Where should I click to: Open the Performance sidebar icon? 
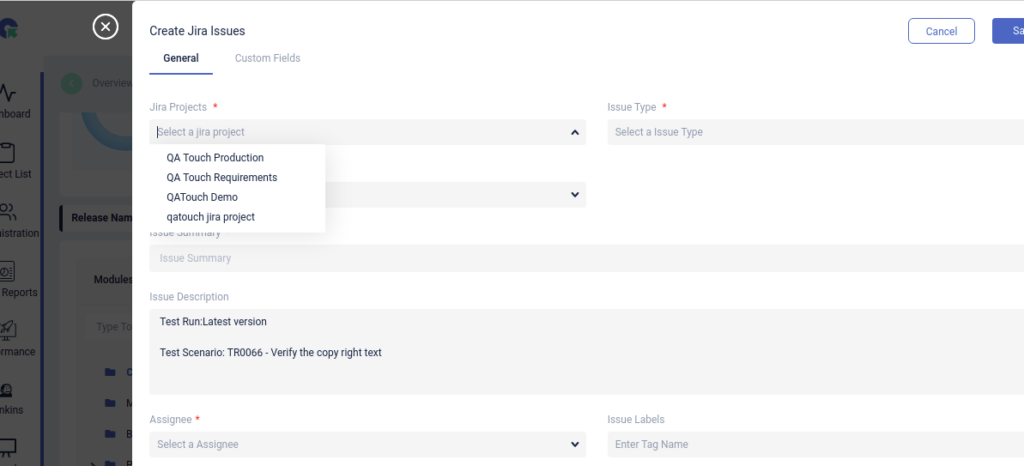click(x=8, y=331)
